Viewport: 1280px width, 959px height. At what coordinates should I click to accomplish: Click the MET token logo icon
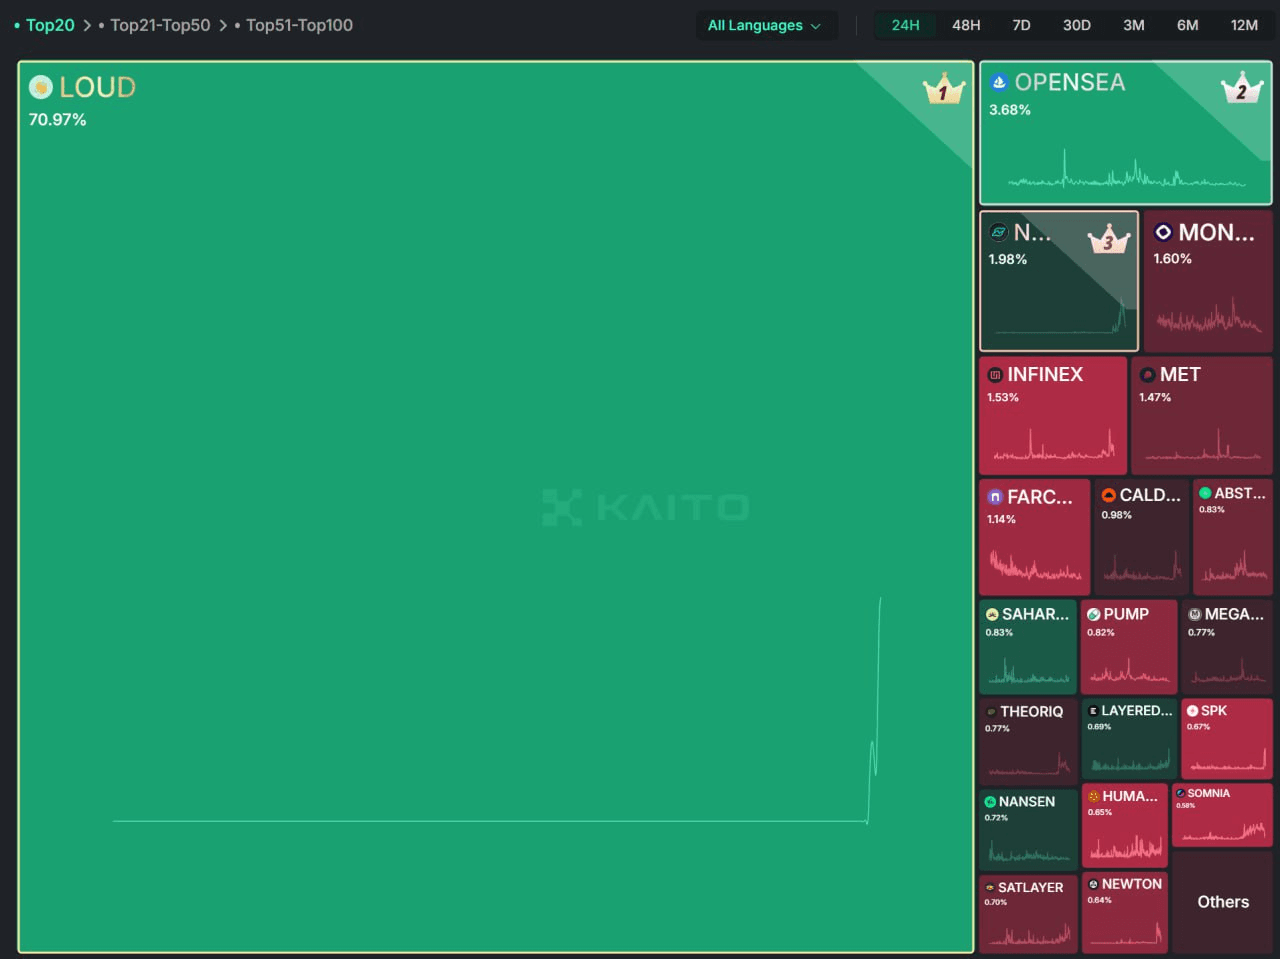[x=1148, y=375]
